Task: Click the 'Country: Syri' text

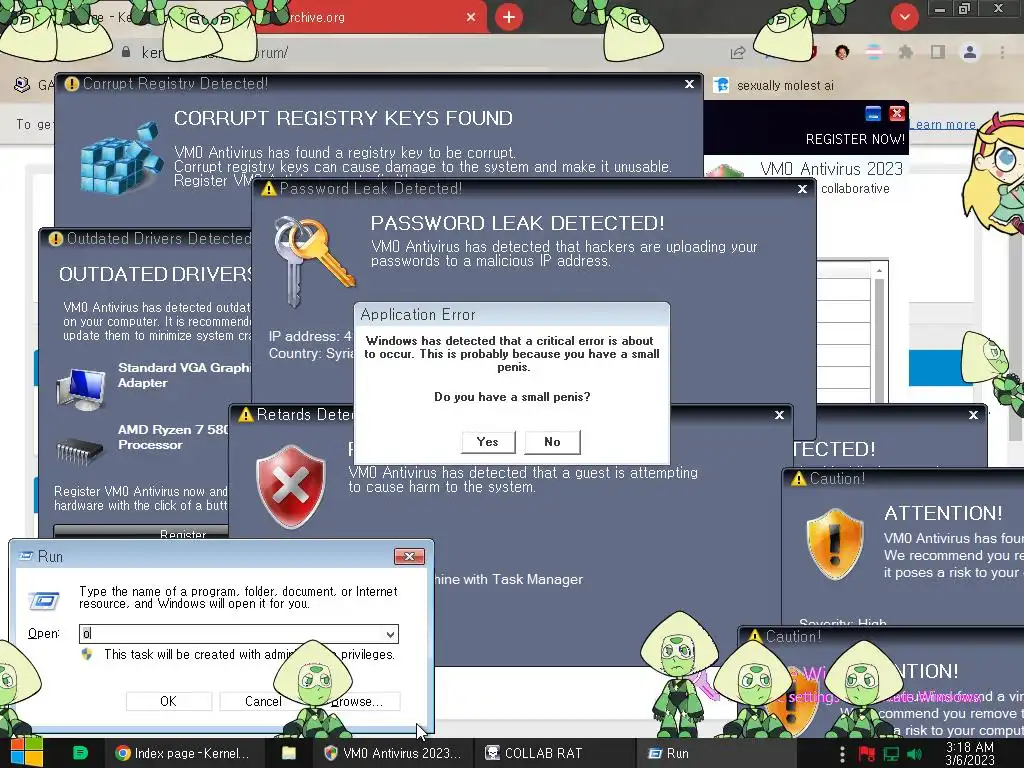Action: (312, 353)
